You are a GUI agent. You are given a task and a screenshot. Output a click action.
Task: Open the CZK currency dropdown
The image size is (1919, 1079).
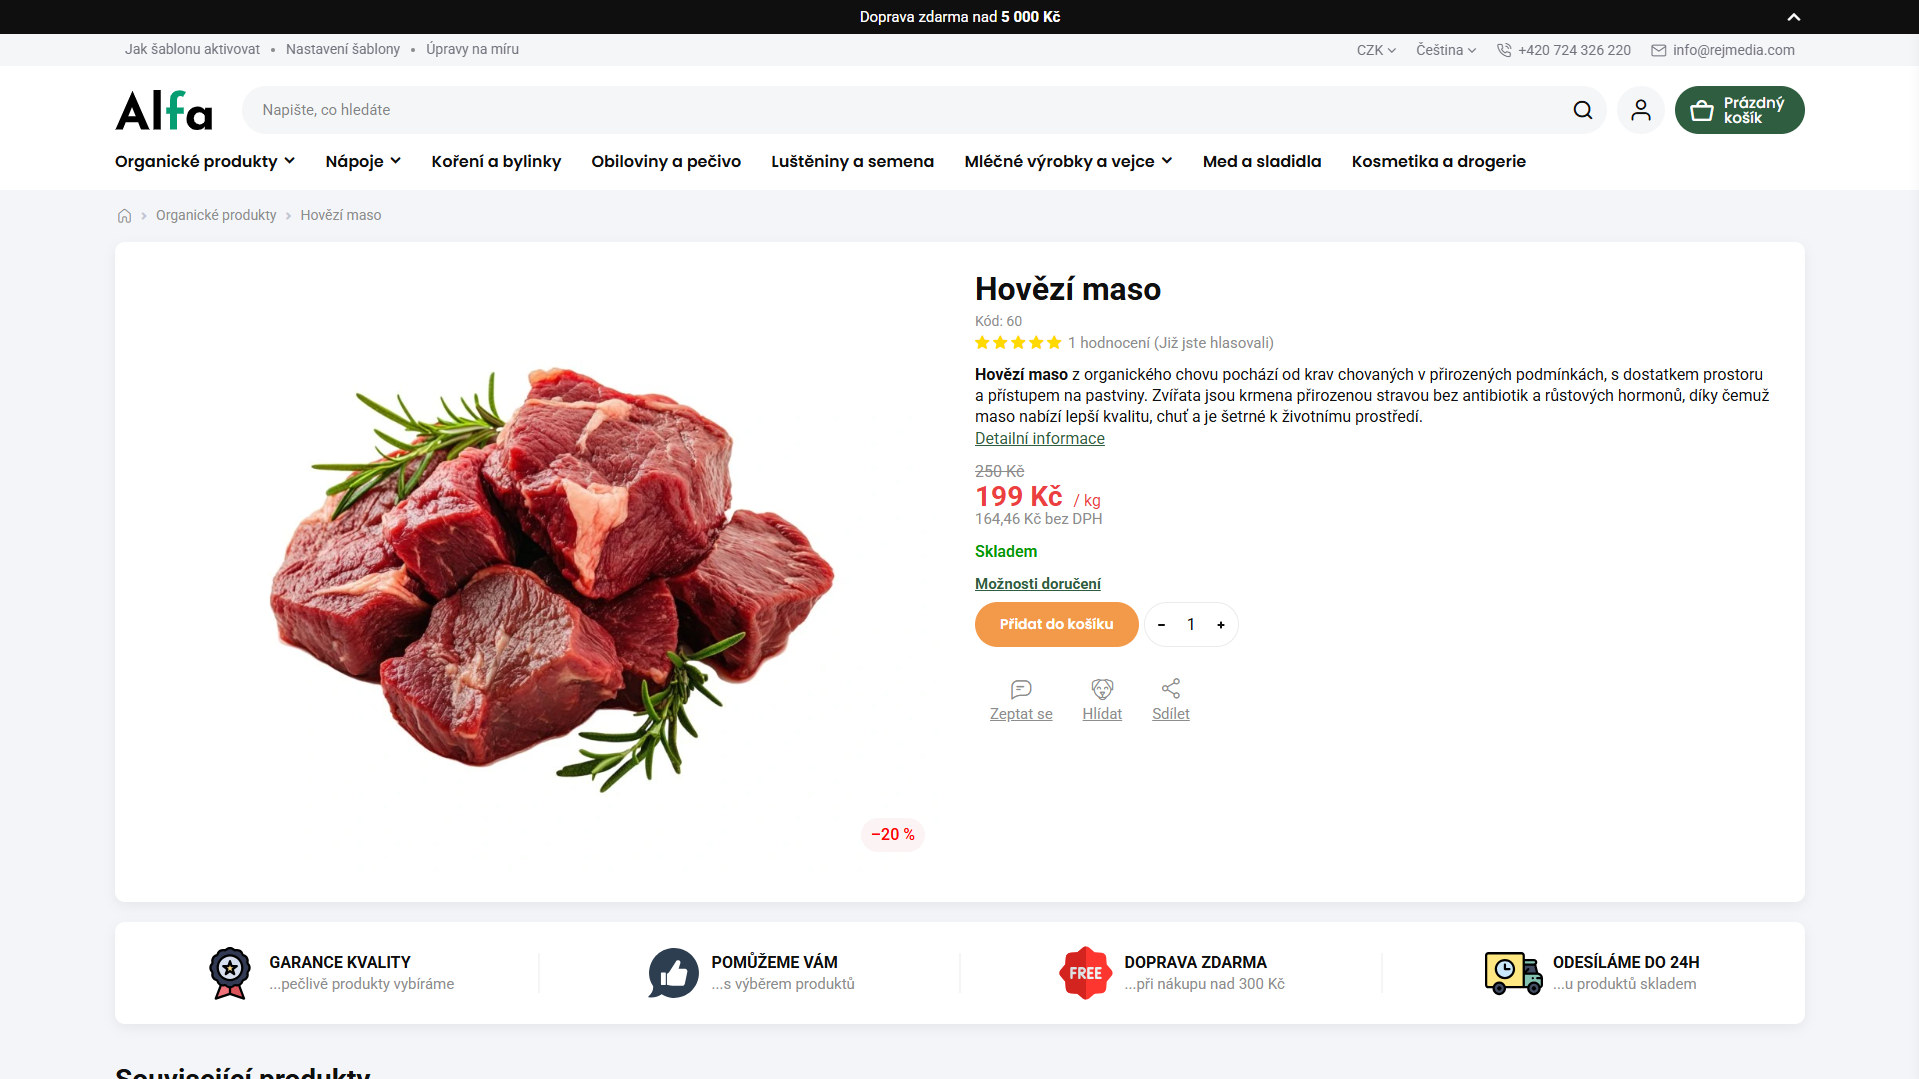(x=1376, y=50)
